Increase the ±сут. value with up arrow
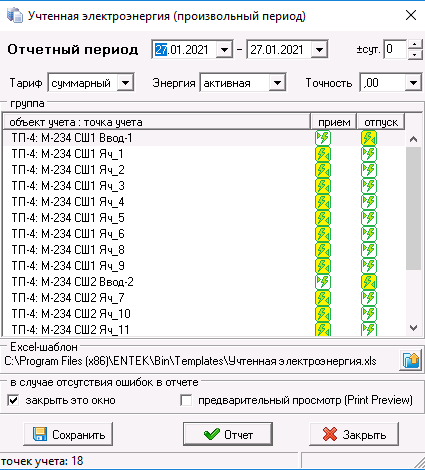 414,45
